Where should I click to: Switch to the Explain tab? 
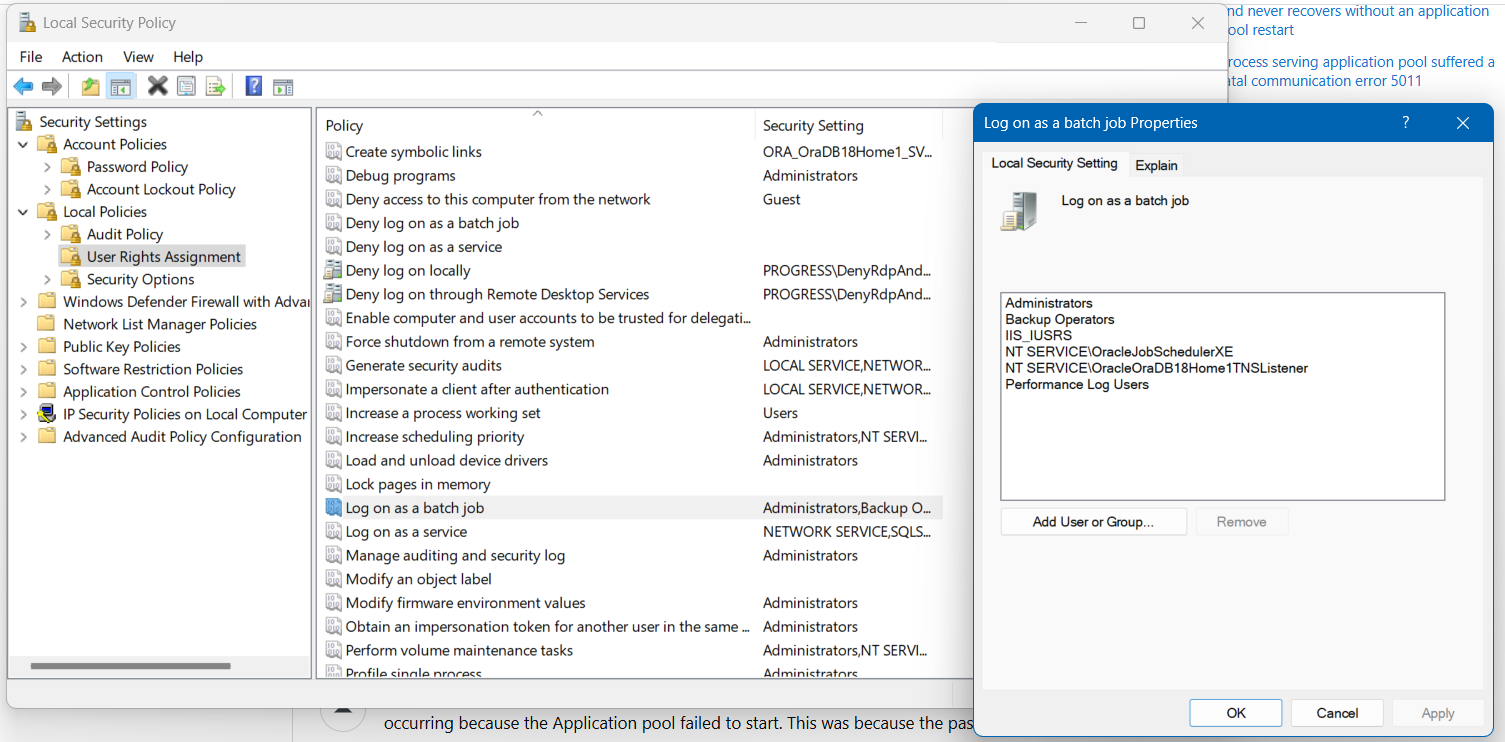pyautogui.click(x=1156, y=164)
